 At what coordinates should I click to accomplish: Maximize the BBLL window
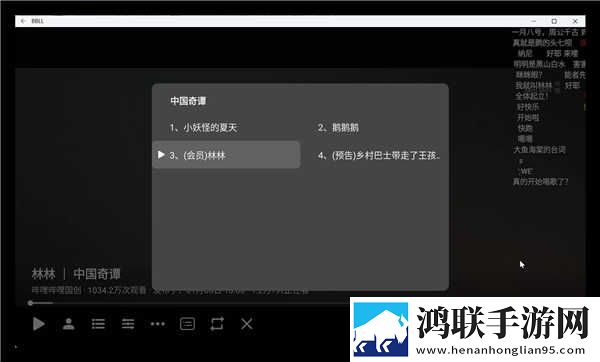click(x=554, y=21)
